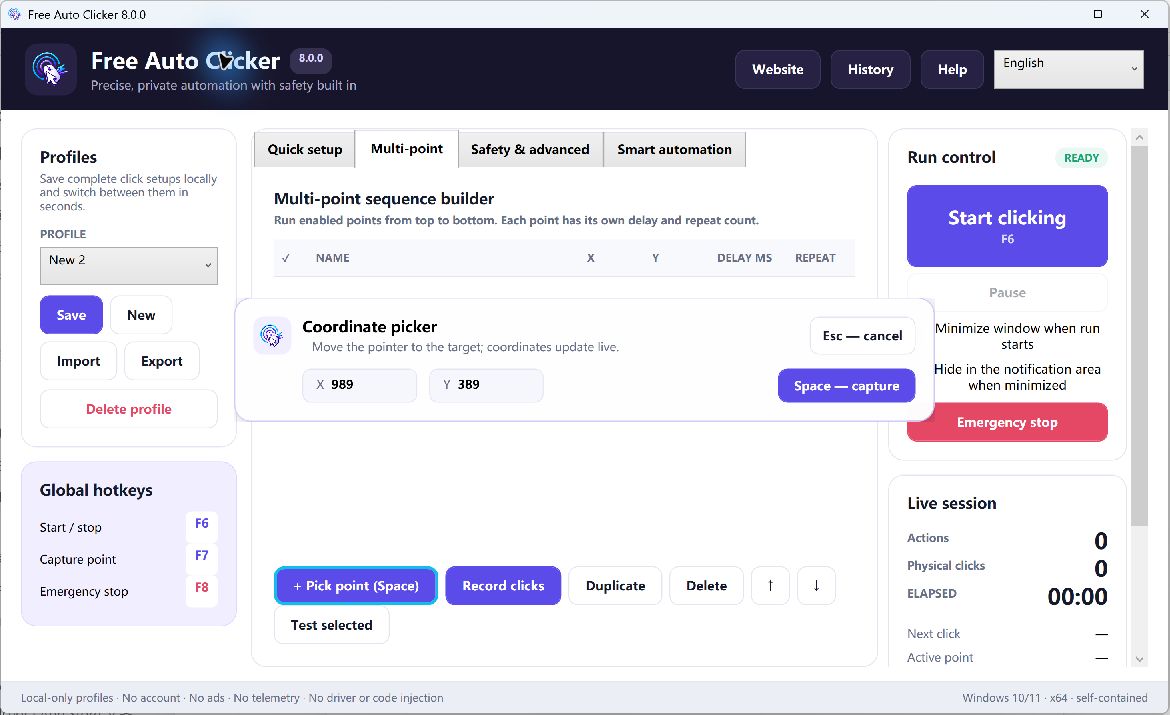Click the Windows 10/11 · x64 status text
Screen dimensions: 1170x715
point(1055,698)
